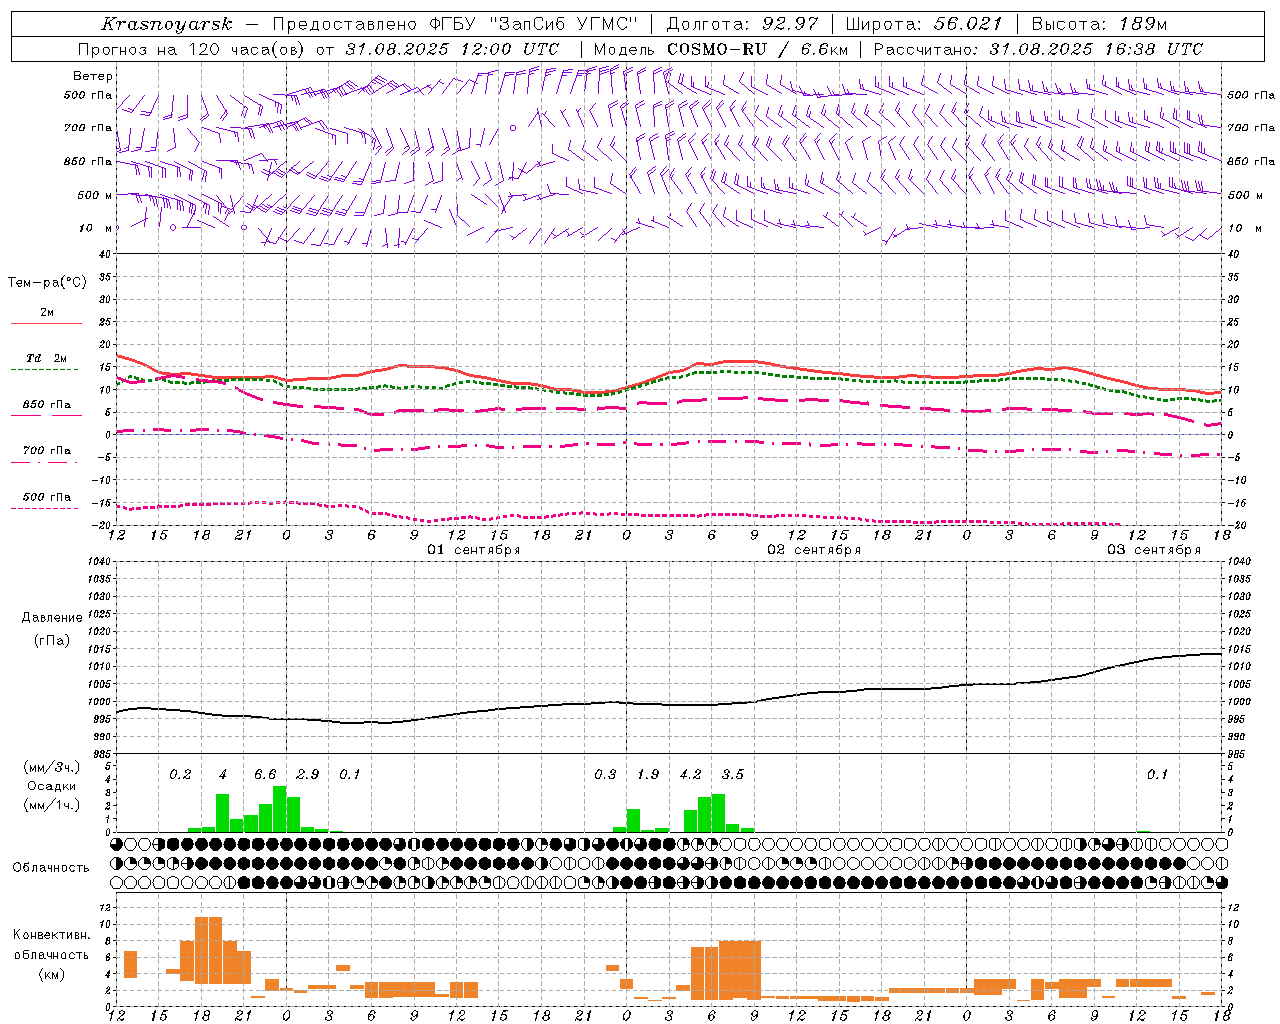Click the "Ветер" wind panel label

(93, 76)
